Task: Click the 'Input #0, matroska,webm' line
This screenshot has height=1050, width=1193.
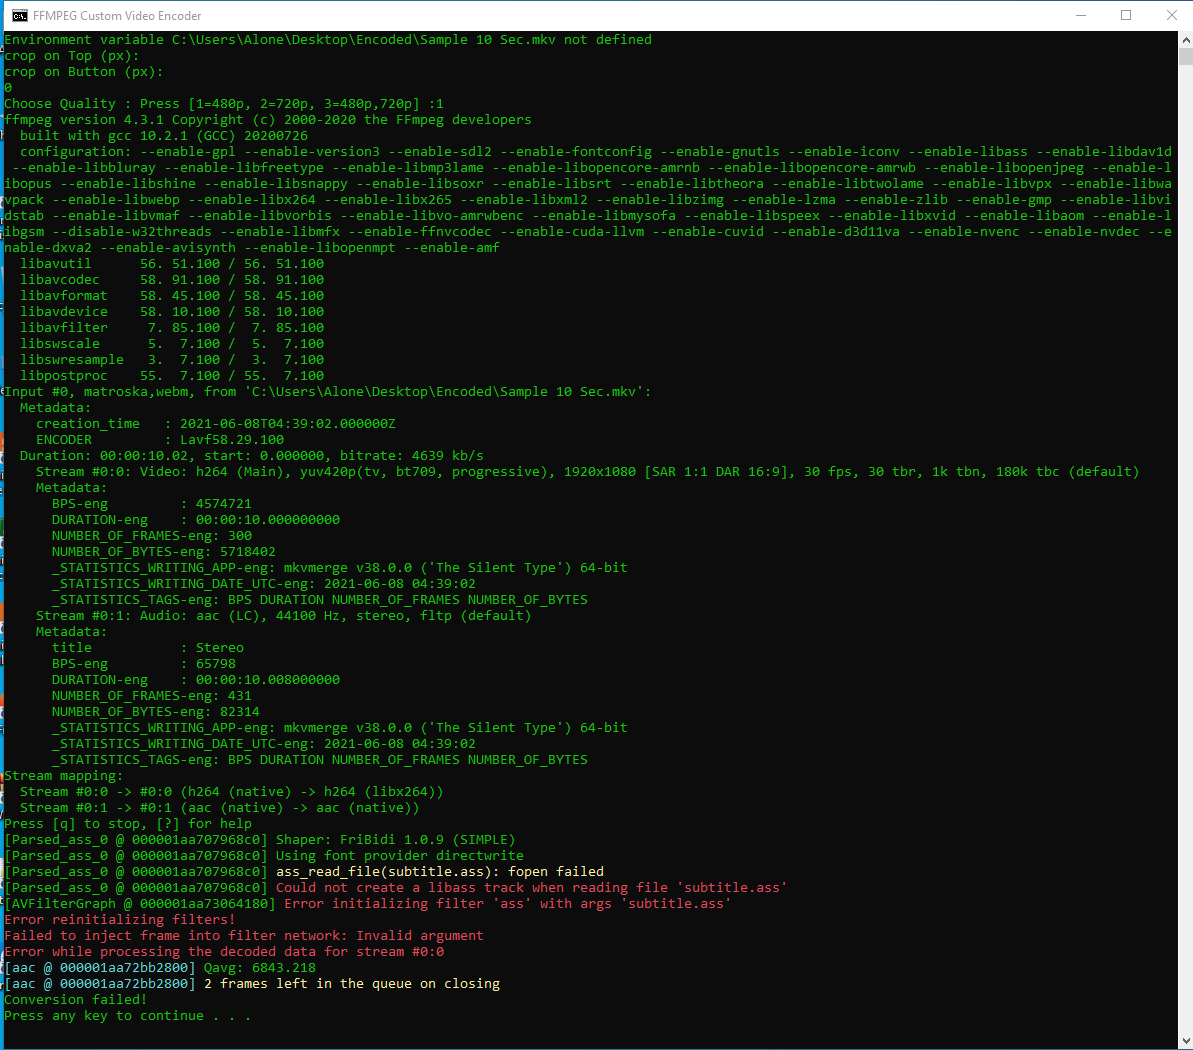Action: (x=328, y=391)
